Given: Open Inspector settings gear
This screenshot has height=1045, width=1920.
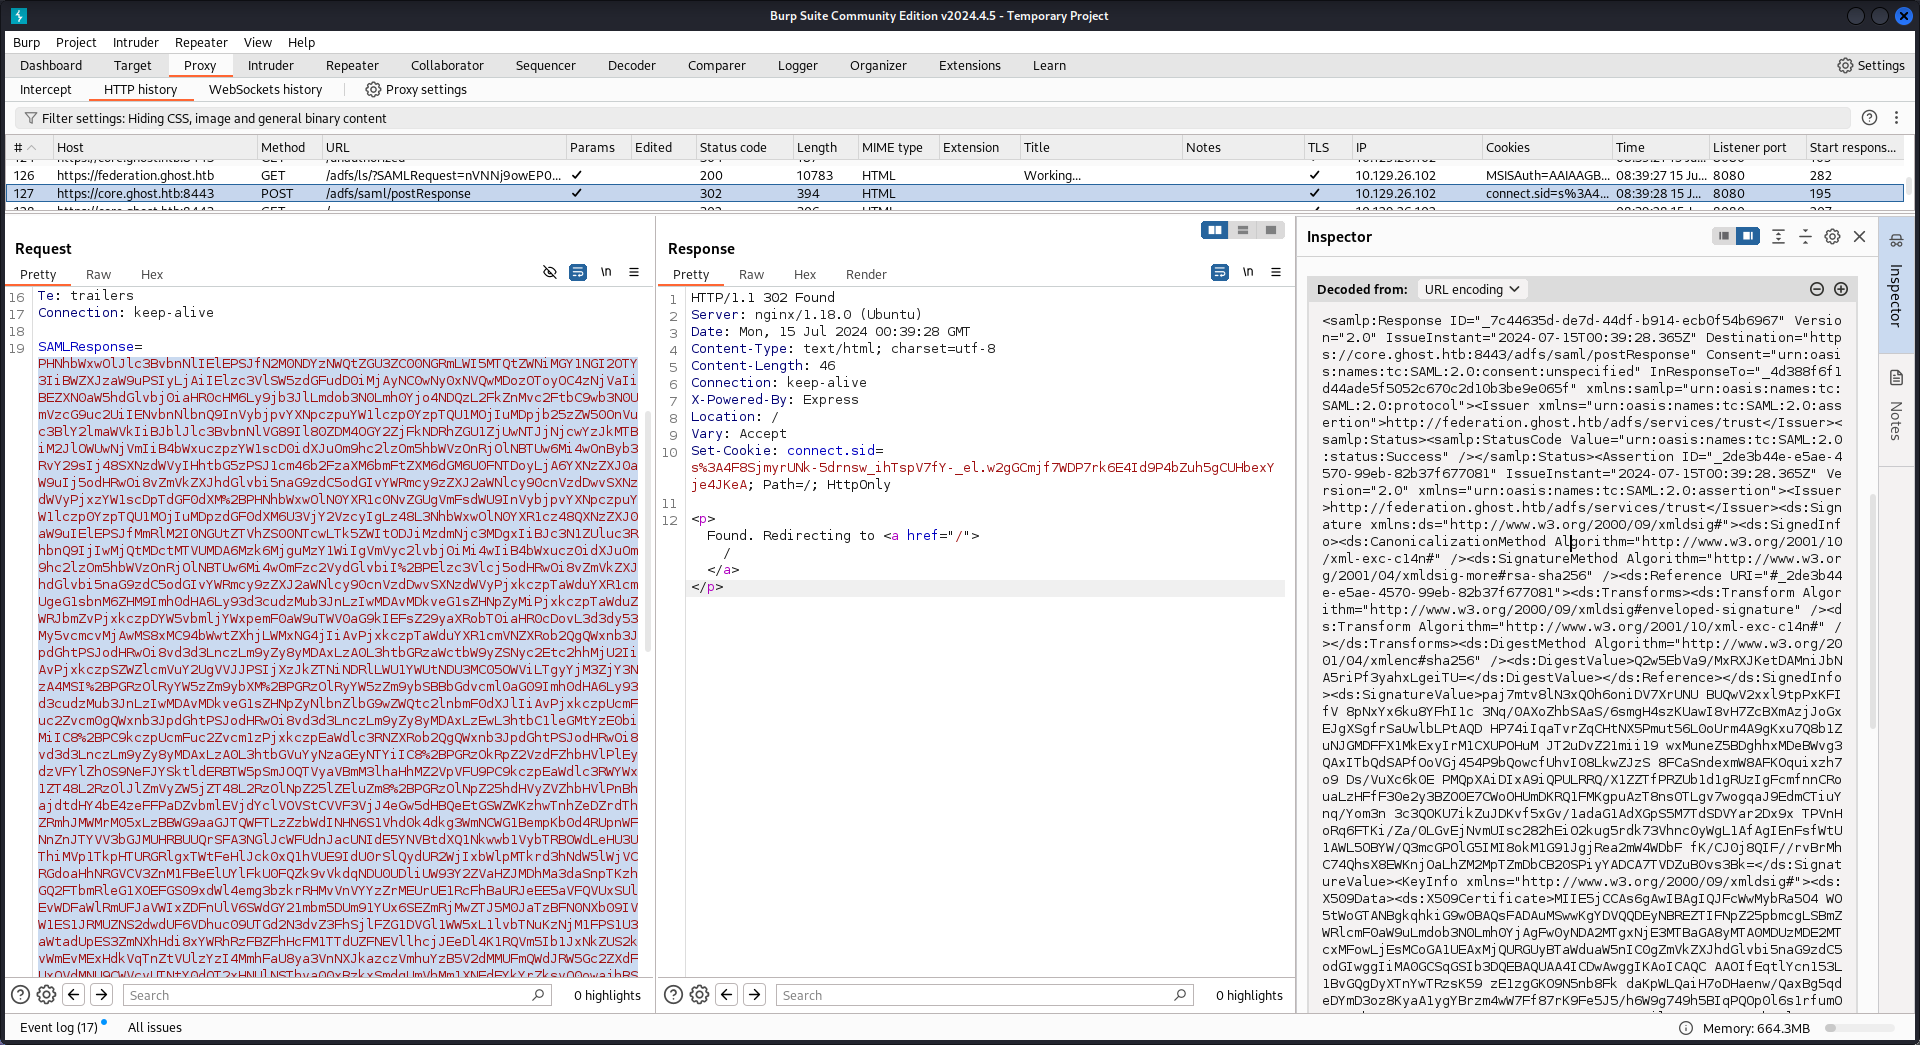Looking at the screenshot, I should [1832, 236].
